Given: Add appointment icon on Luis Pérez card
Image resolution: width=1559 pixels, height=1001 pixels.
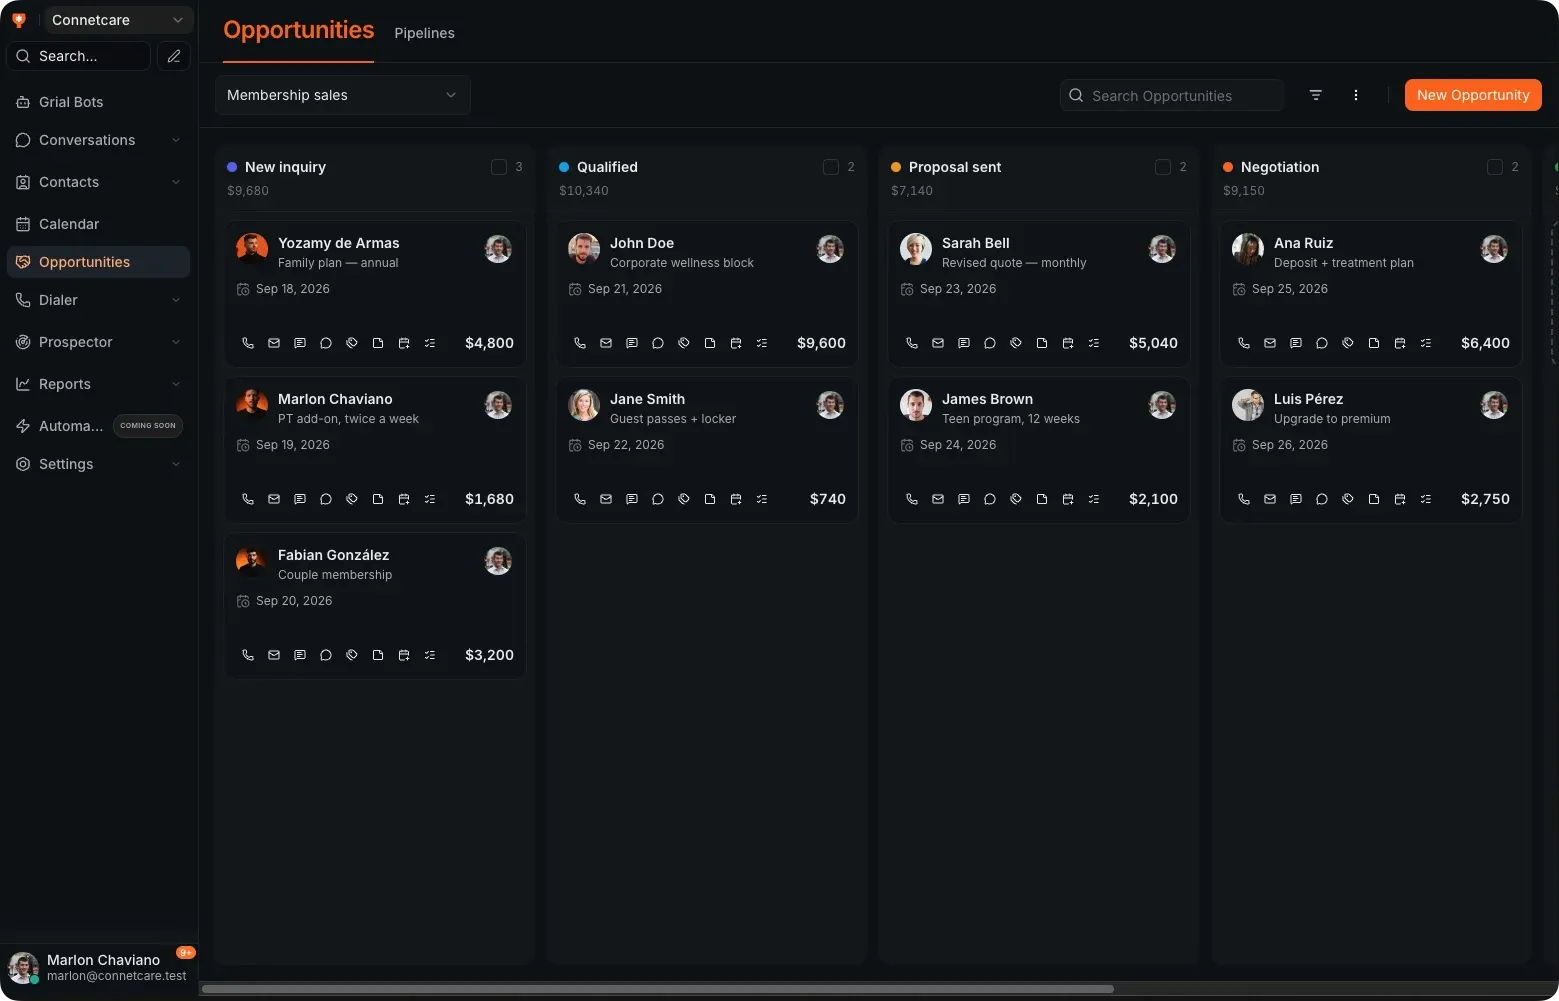Looking at the screenshot, I should (1400, 499).
